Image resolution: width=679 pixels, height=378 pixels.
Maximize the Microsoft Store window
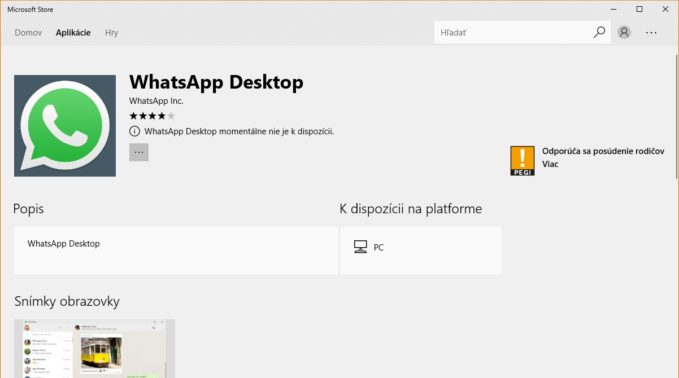tap(639, 9)
